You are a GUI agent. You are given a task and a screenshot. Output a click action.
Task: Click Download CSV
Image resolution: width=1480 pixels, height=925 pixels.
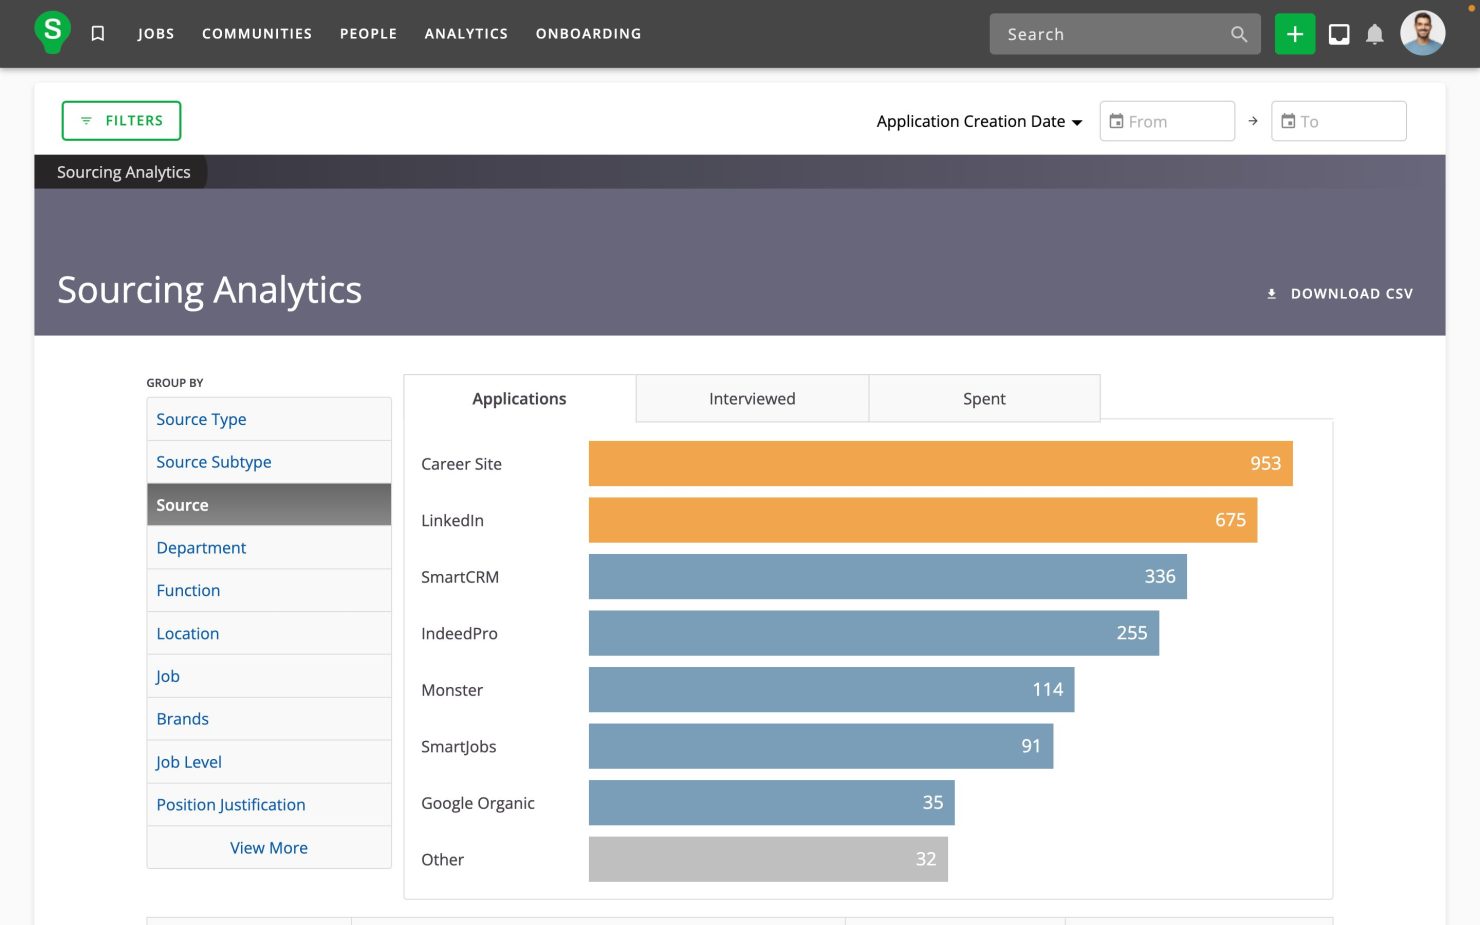coord(1340,294)
